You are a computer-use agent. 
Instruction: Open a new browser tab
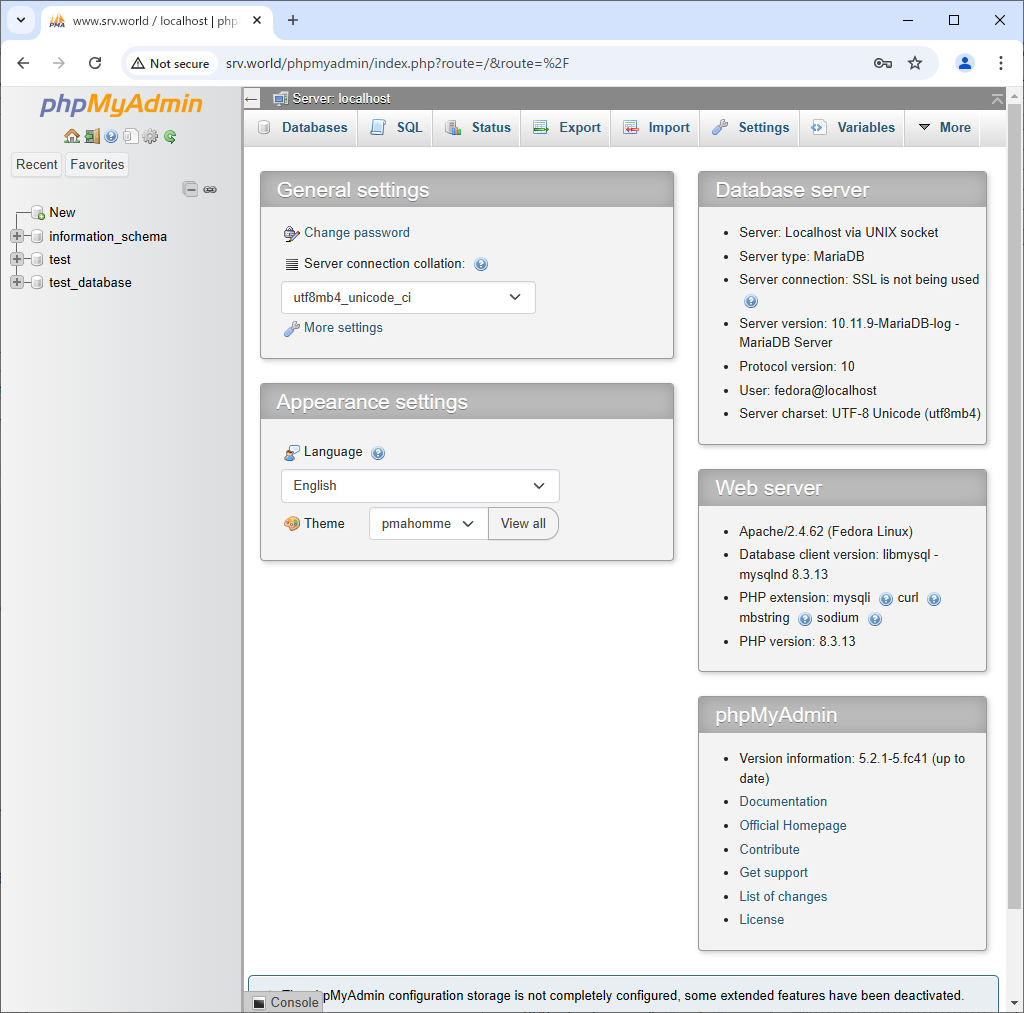293,20
